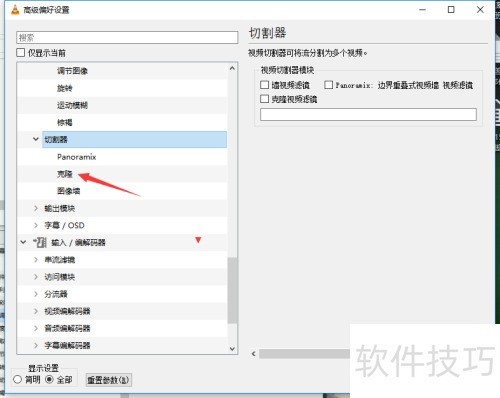Select the 全部 radio button
The width and height of the screenshot is (500, 398).
(49, 379)
